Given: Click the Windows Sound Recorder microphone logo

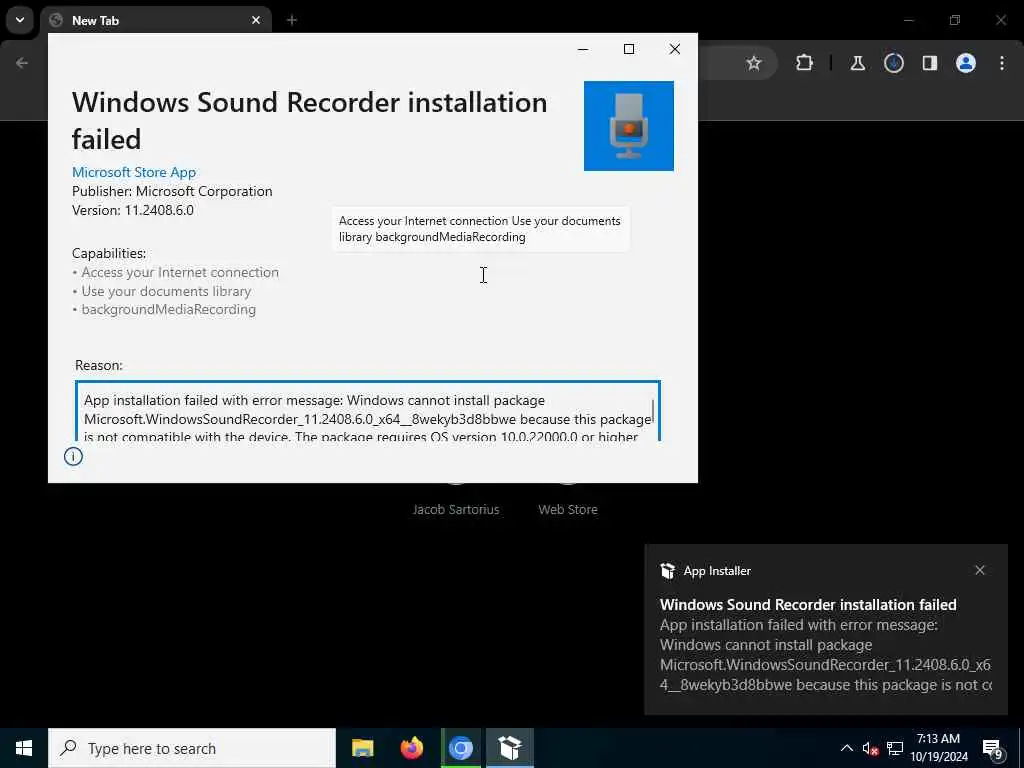Looking at the screenshot, I should 628,126.
